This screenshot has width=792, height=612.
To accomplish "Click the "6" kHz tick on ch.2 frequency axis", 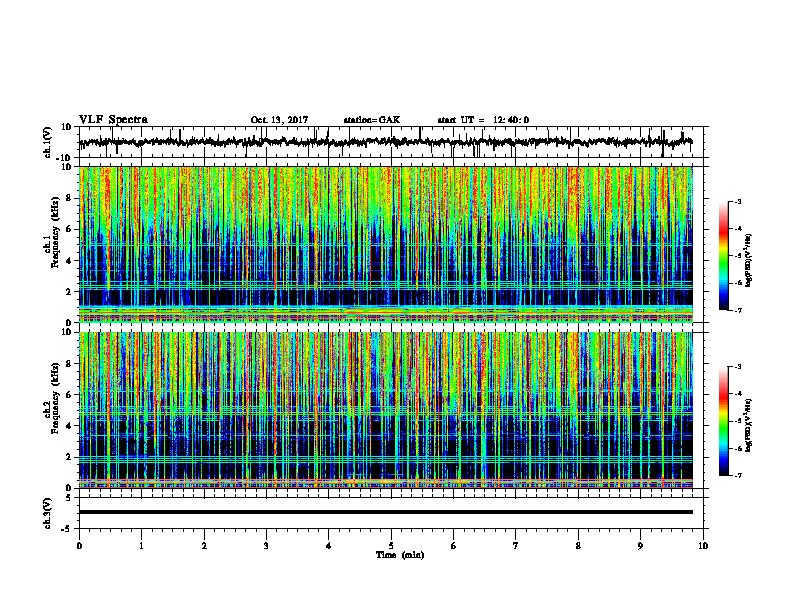I will (x=70, y=395).
